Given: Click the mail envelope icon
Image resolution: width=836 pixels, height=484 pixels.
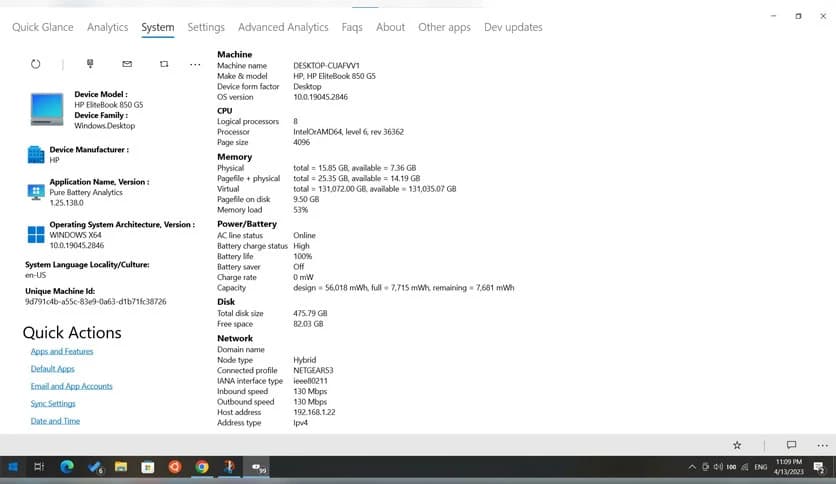Looking at the screenshot, I should point(127,63).
